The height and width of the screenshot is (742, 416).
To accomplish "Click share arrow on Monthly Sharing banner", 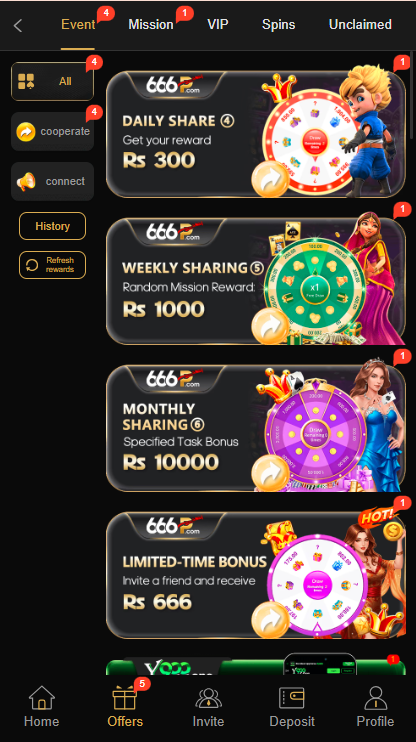I will point(270,473).
